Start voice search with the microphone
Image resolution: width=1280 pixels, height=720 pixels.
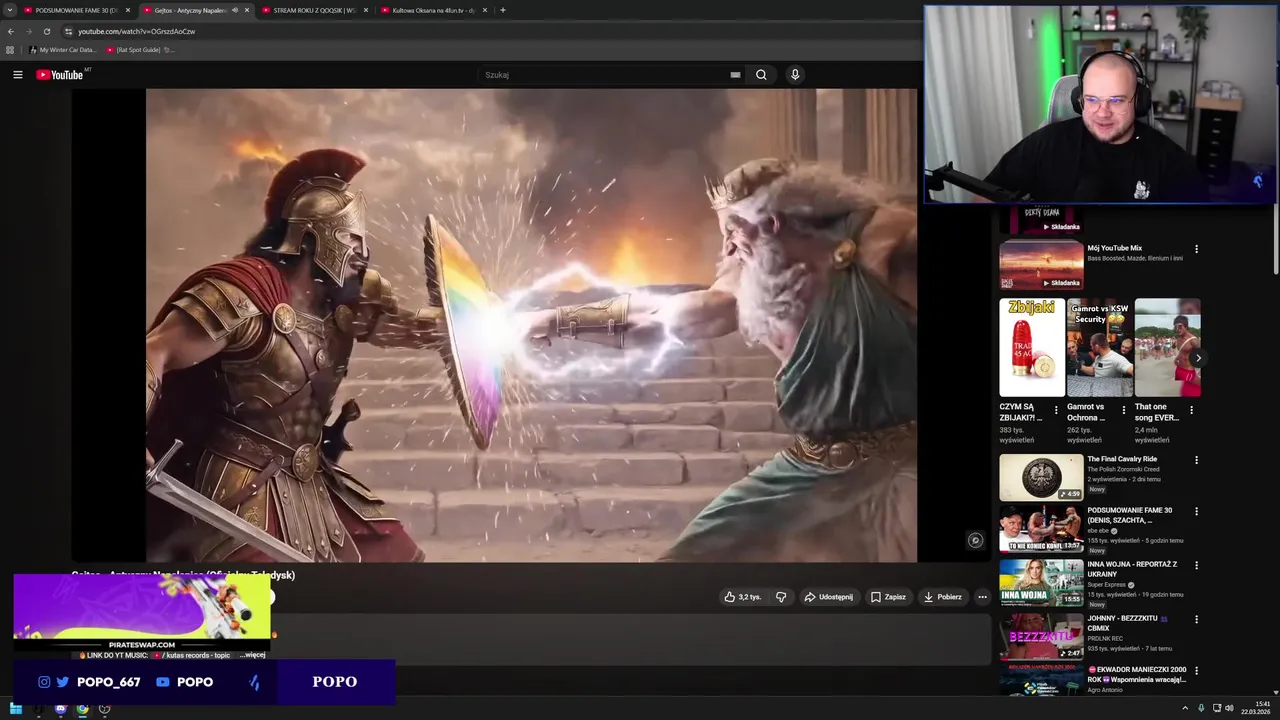coord(795,75)
